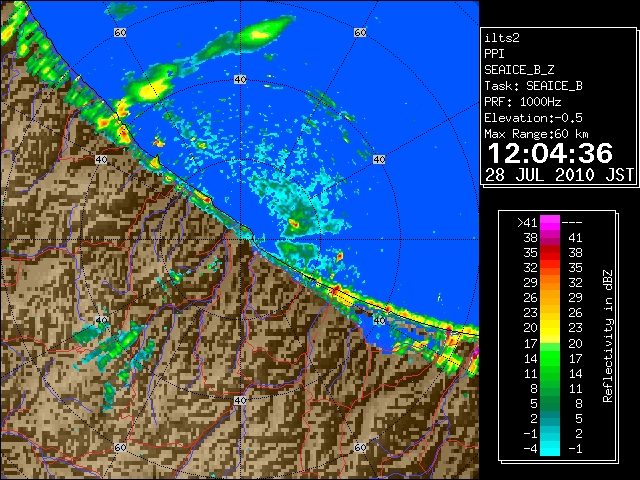The width and height of the screenshot is (640, 480).
Task: Click the northeast "60" range ring label
Action: tap(360, 32)
